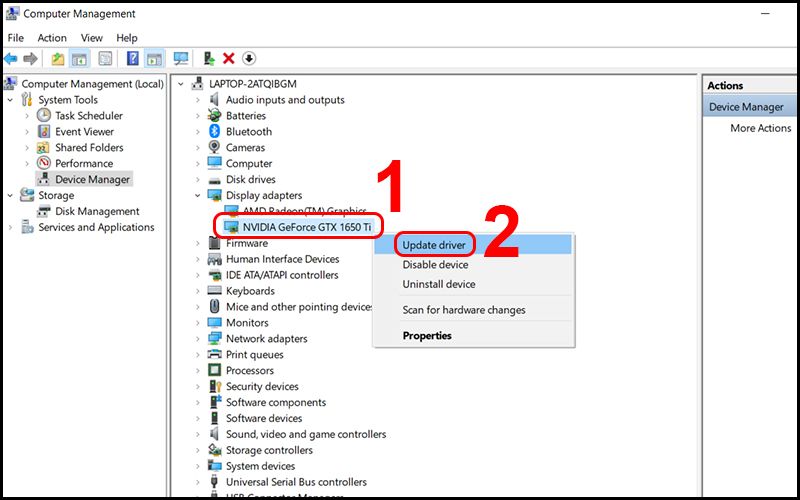The width and height of the screenshot is (800, 500).
Task: Collapse the Display adapters category
Action: 199,196
